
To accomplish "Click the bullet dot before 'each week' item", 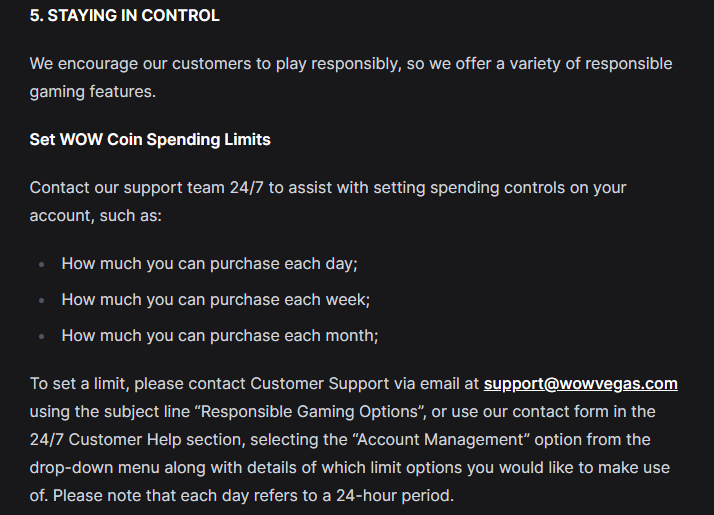I will pyautogui.click(x=42, y=301).
